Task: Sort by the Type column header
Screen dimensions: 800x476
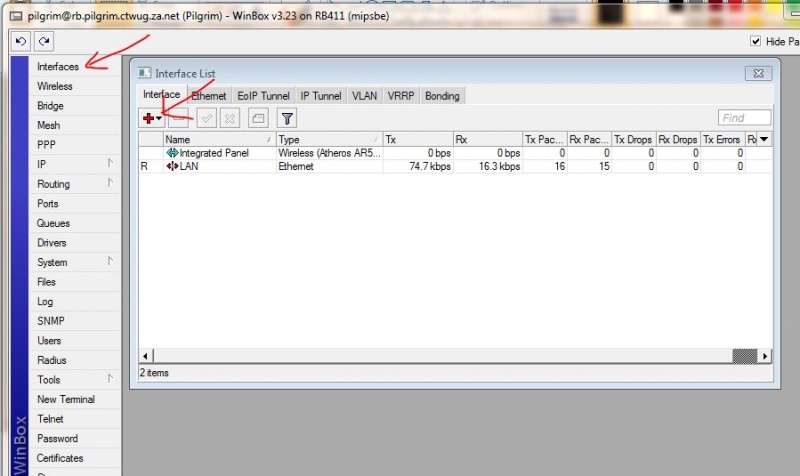Action: [330, 139]
